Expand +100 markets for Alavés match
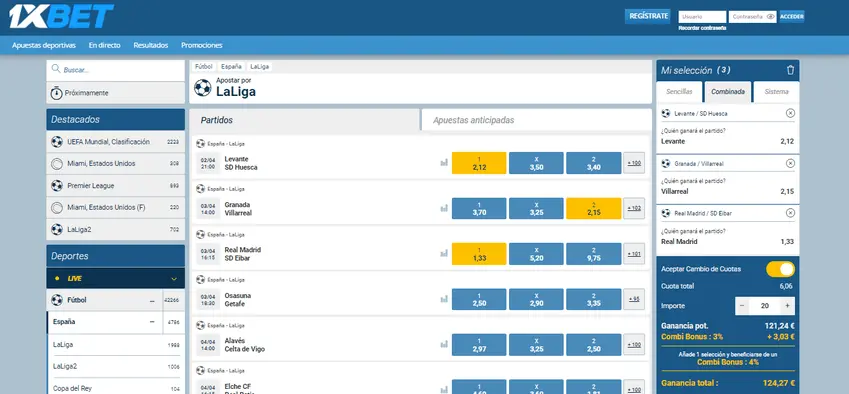Image resolution: width=849 pixels, height=394 pixels. (x=634, y=345)
